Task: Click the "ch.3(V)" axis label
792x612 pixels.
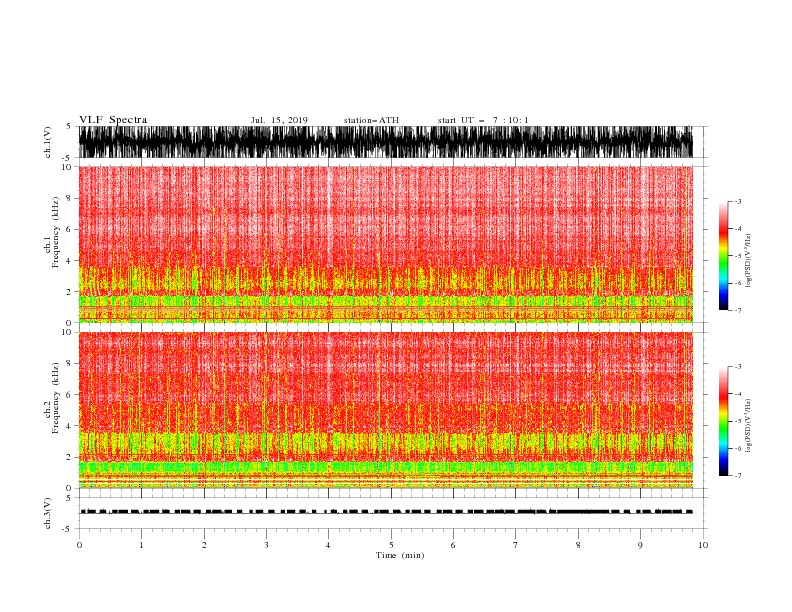Action: point(48,513)
